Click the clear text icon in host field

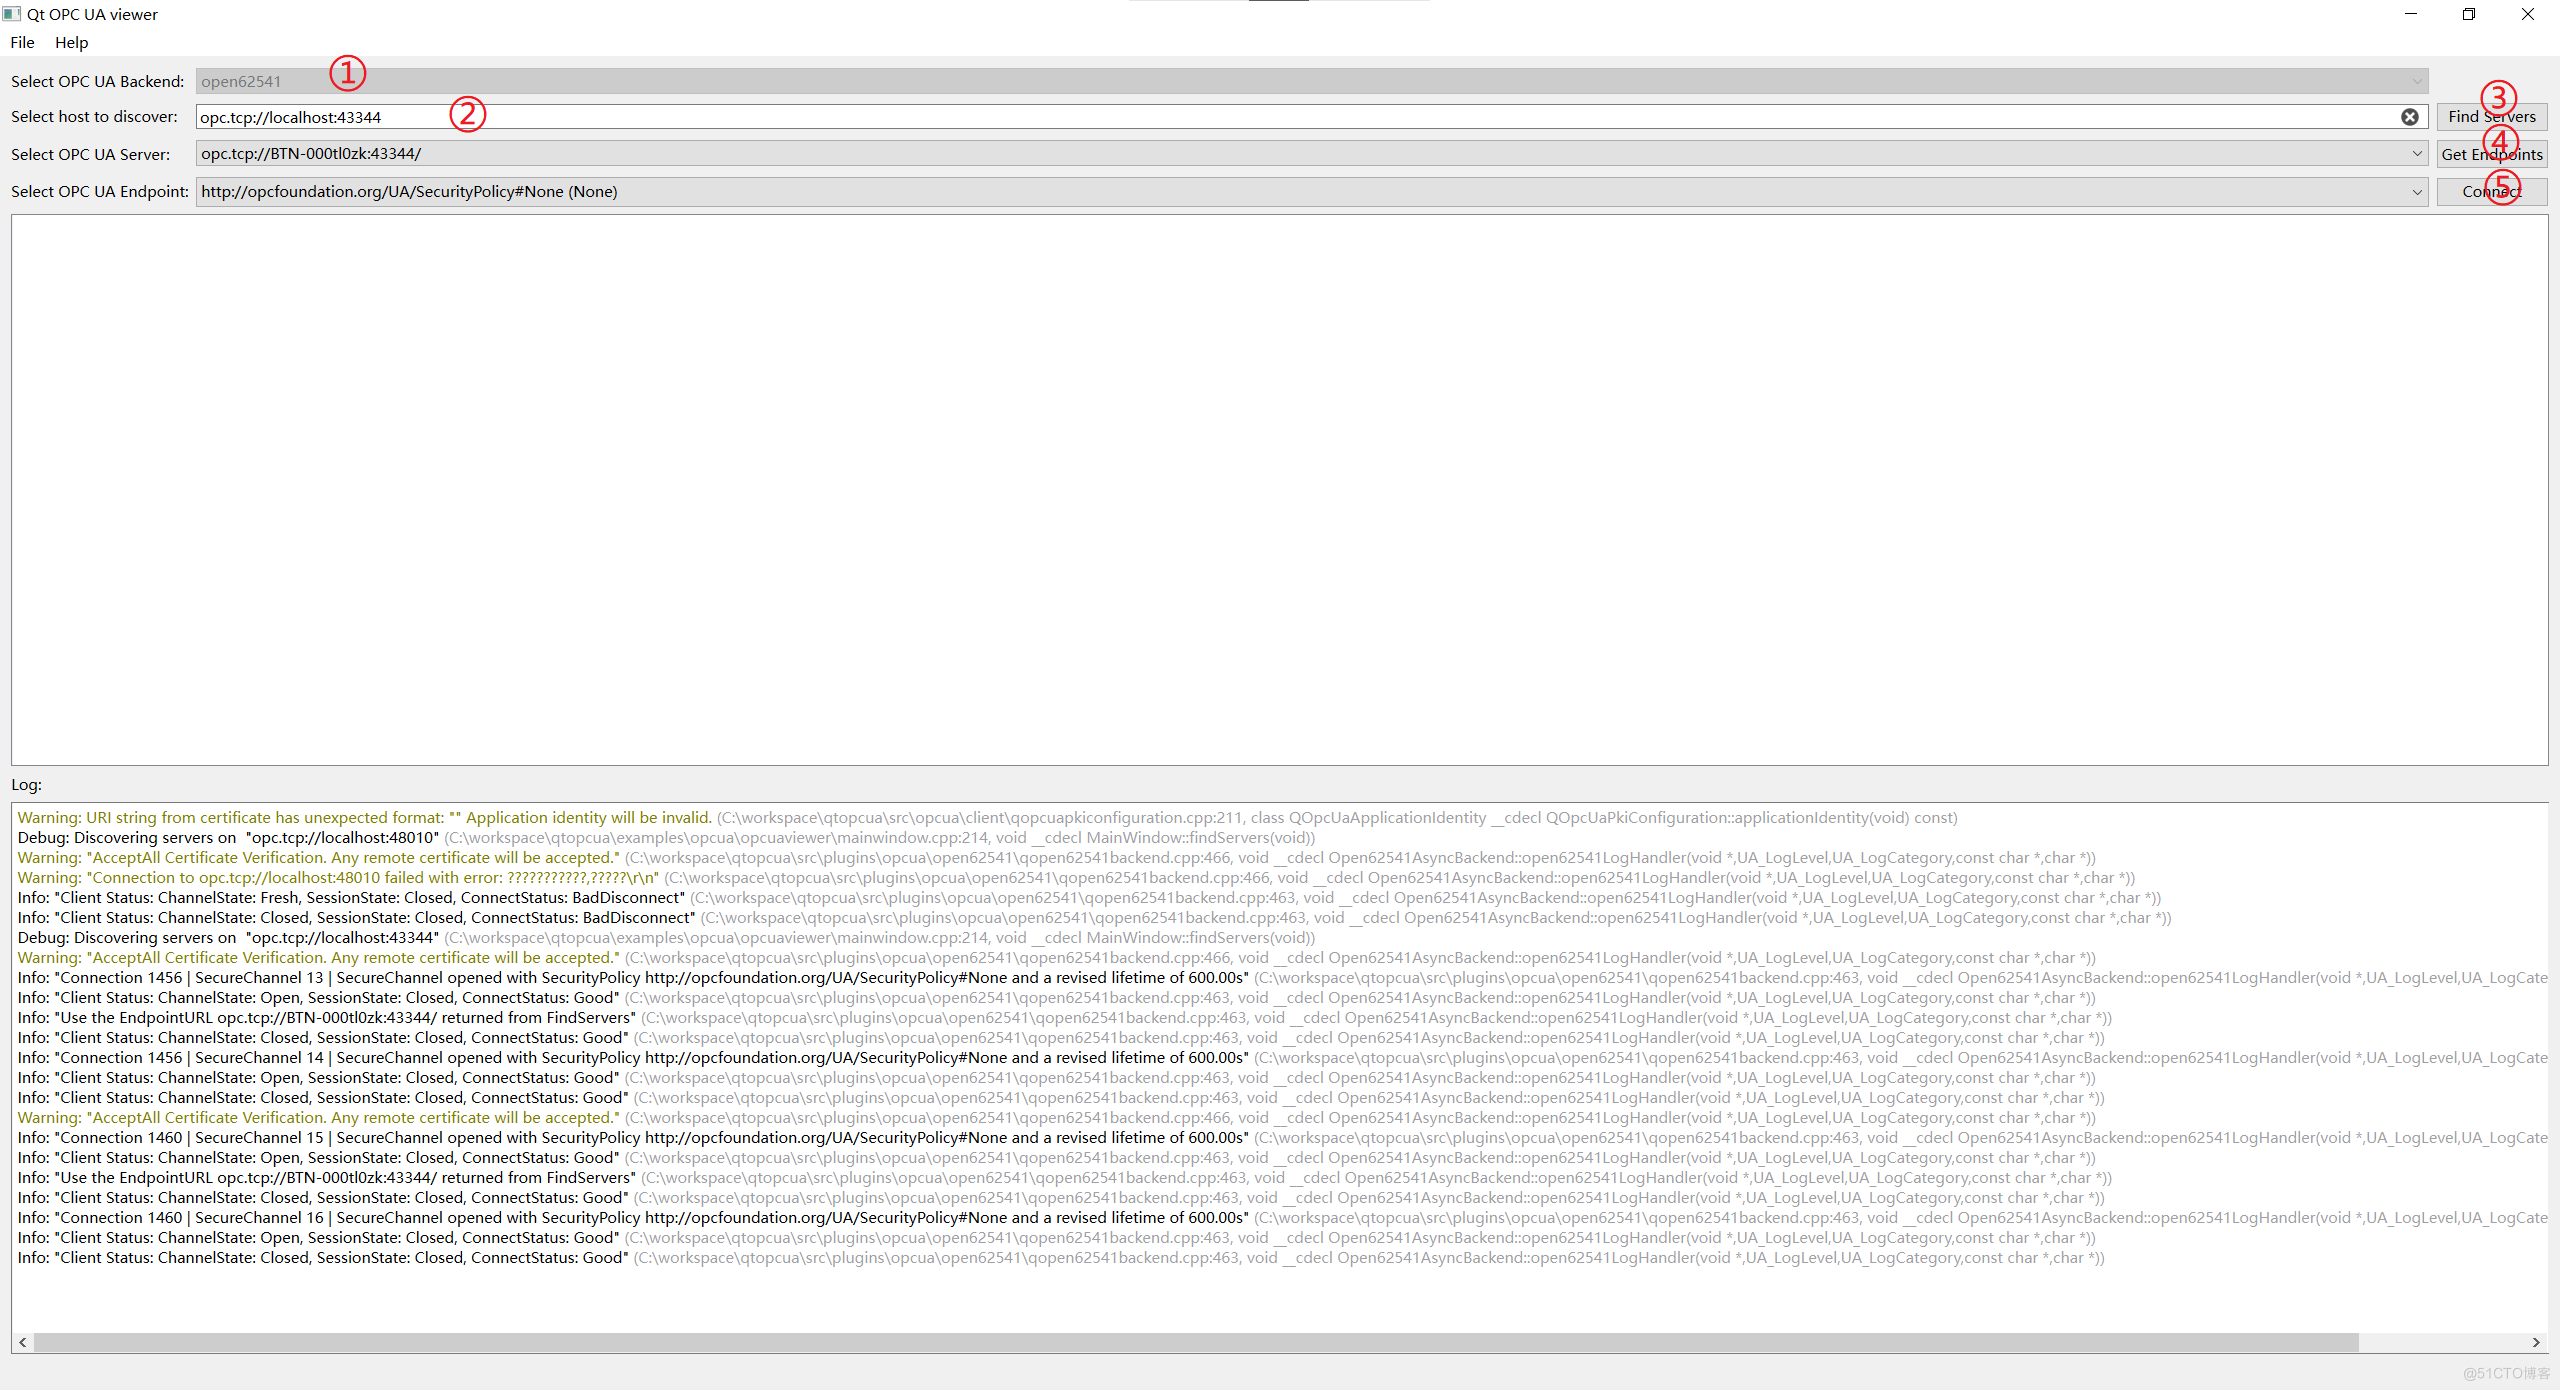pyautogui.click(x=2410, y=117)
